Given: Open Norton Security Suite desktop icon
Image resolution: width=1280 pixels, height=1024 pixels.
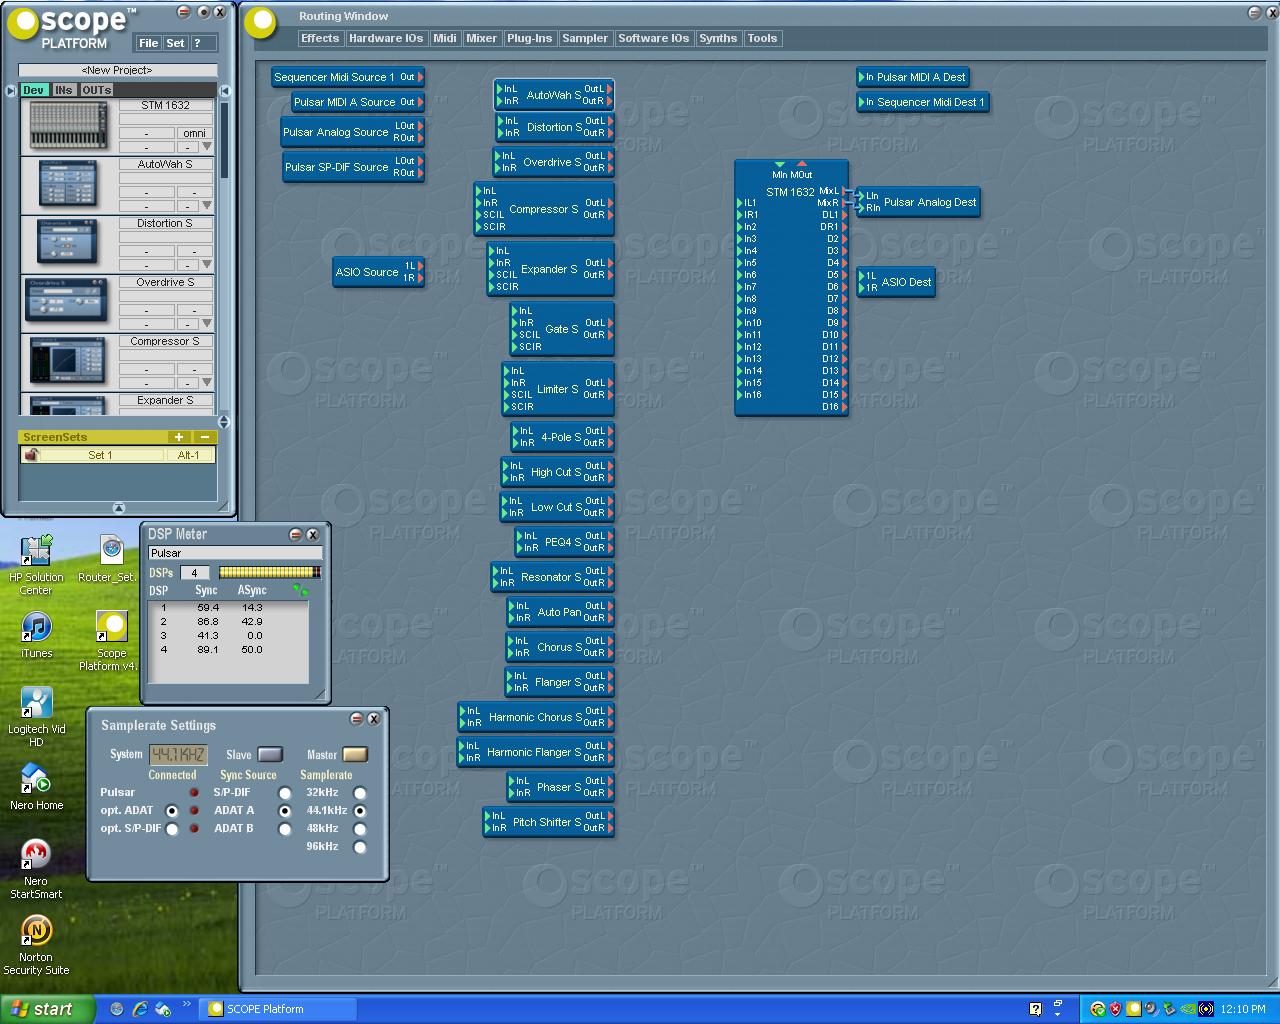Looking at the screenshot, I should click(x=36, y=945).
